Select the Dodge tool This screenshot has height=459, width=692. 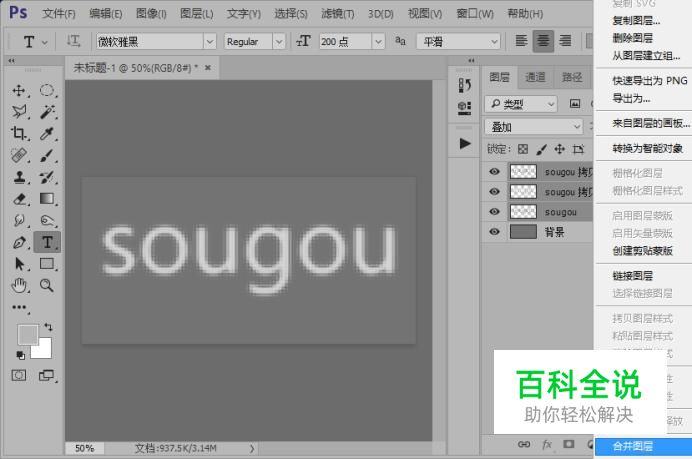[47, 220]
